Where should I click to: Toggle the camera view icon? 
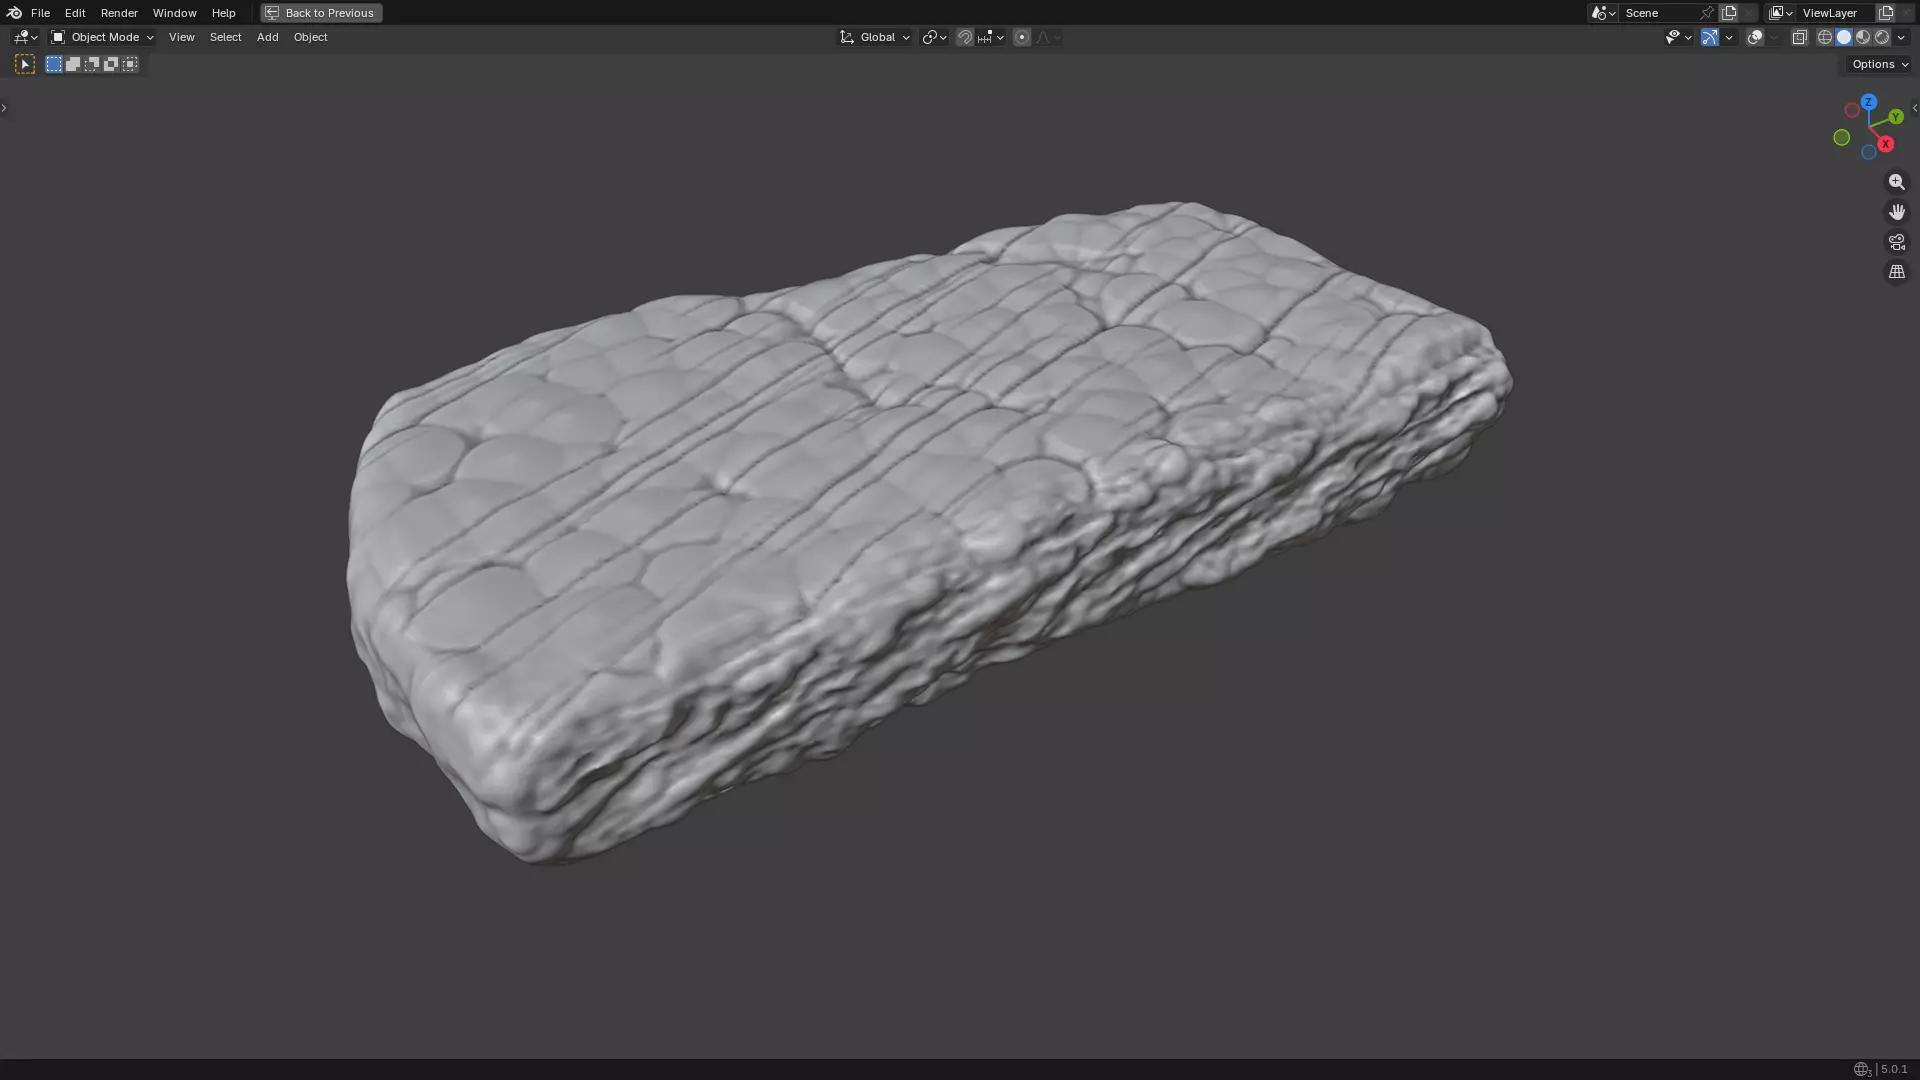click(1896, 242)
